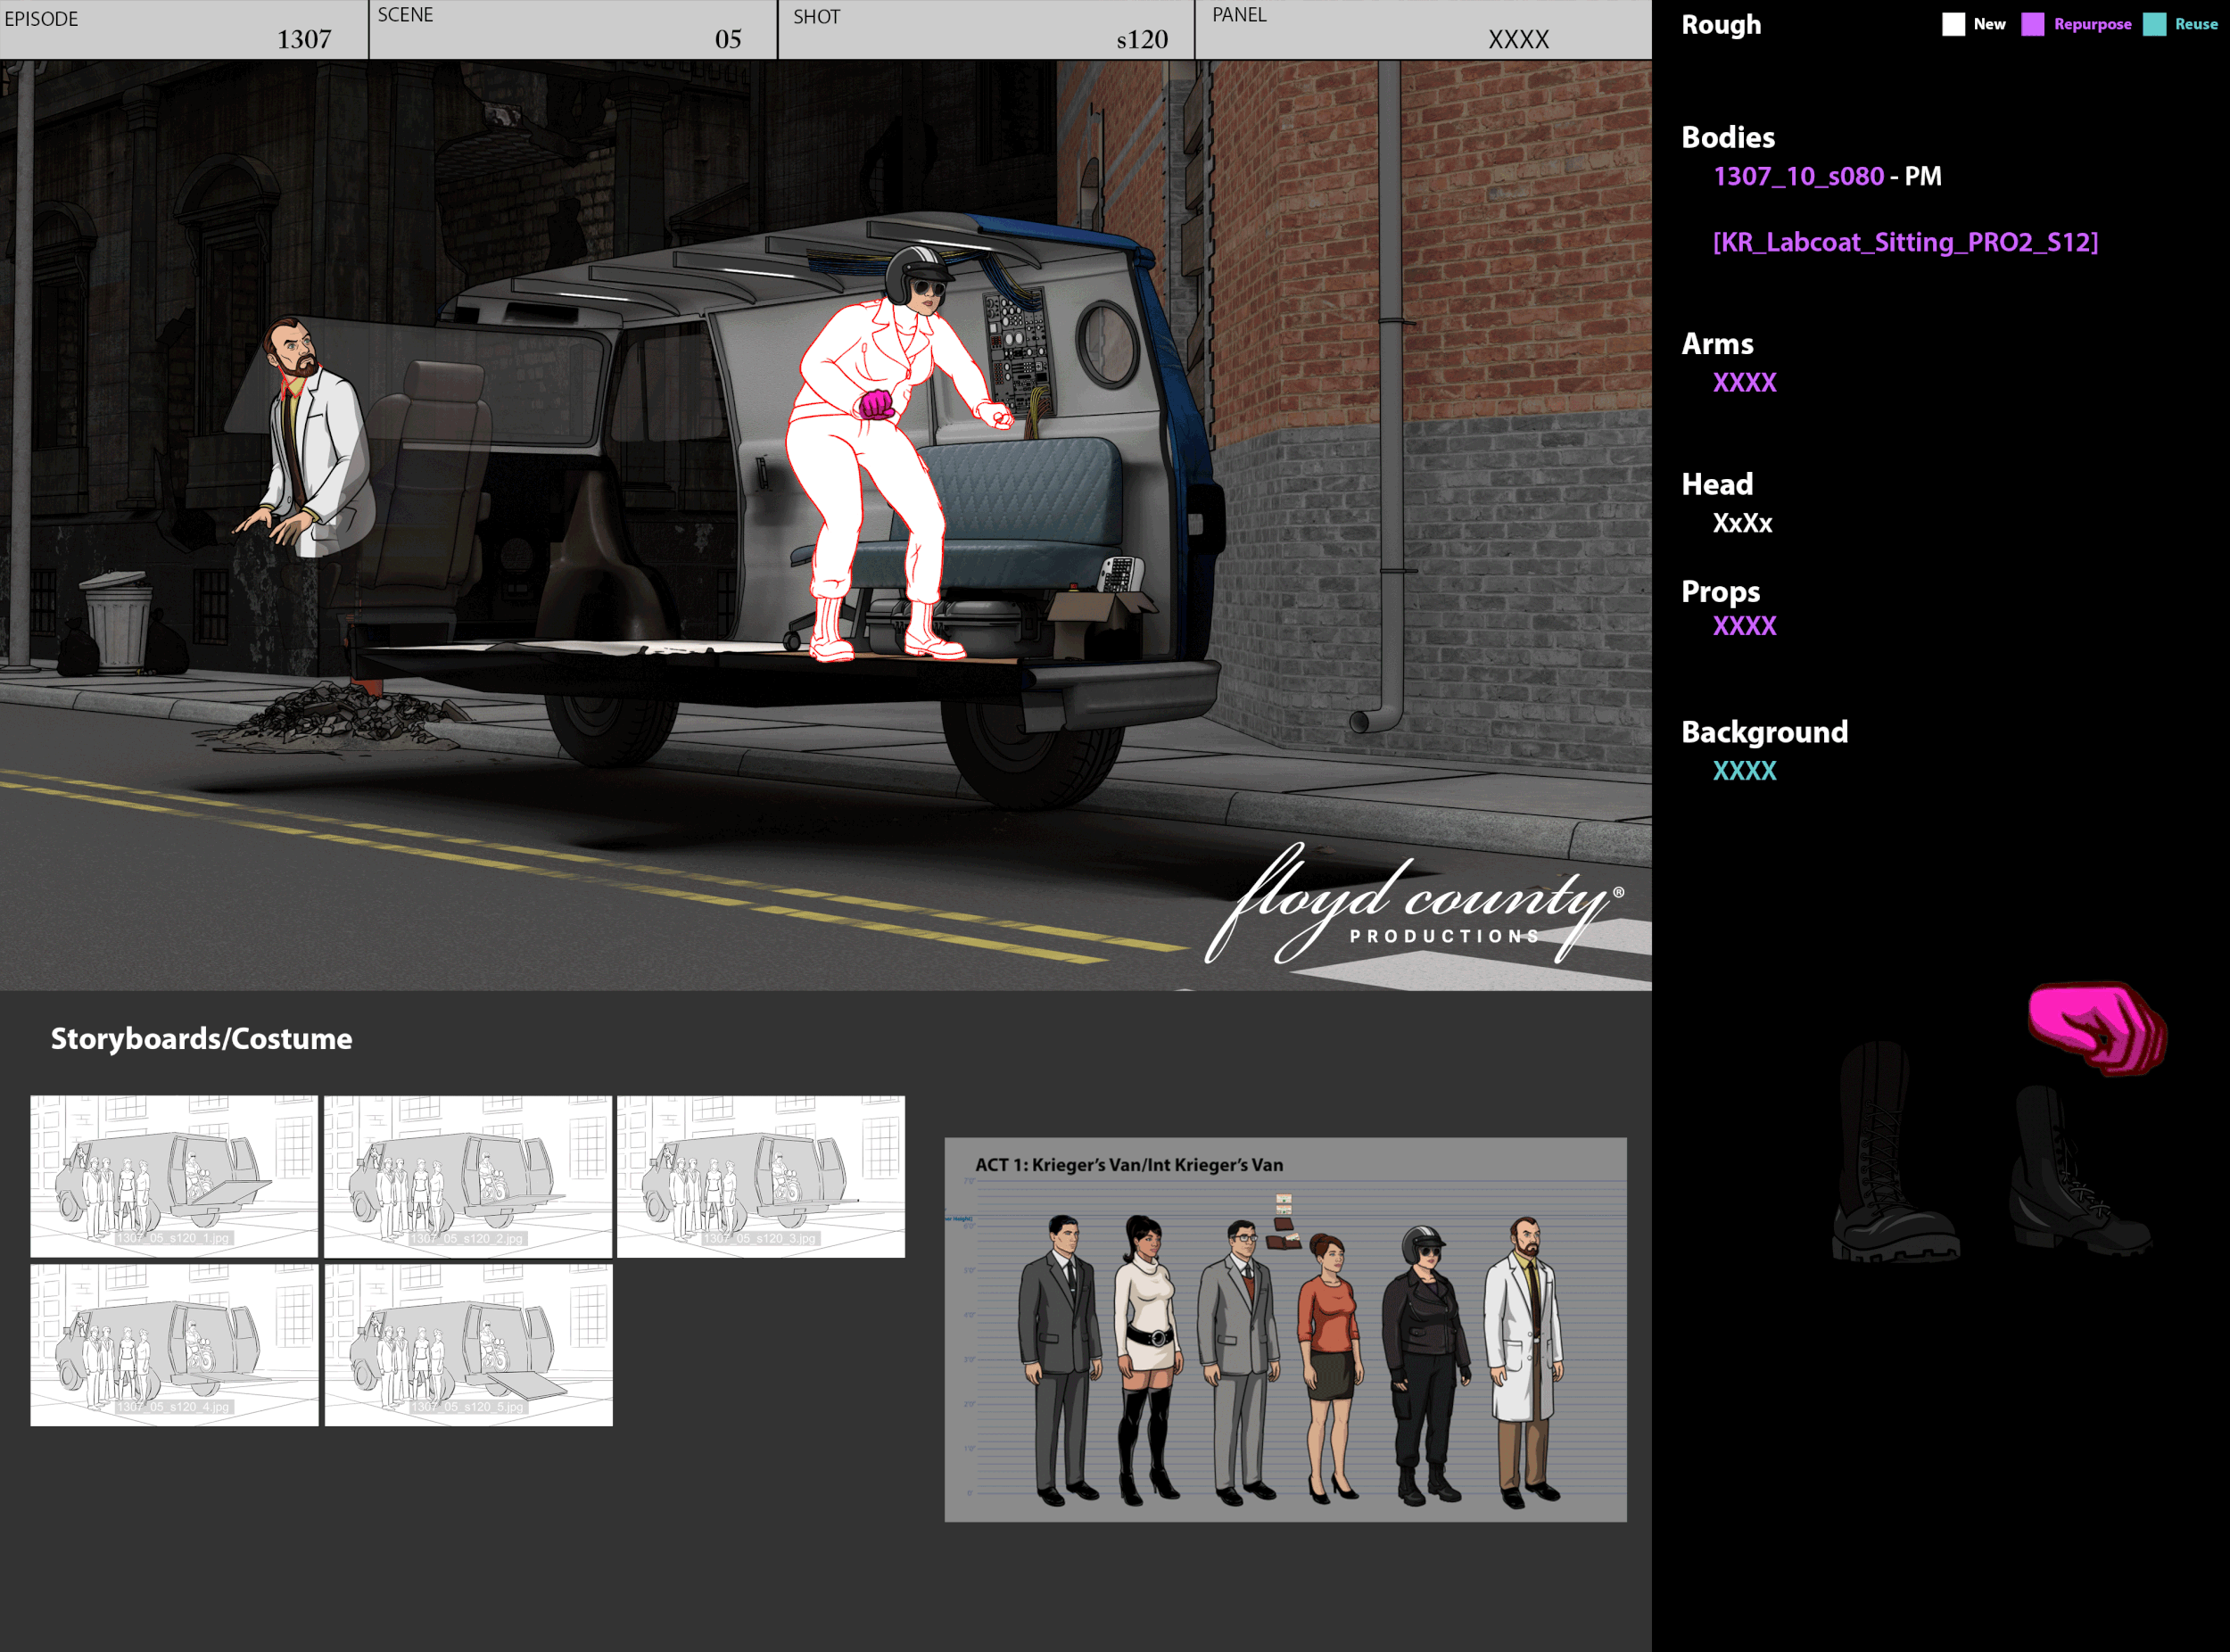The image size is (2230, 1652).
Task: Click the man in white labcoat in lineup
Action: [x=1523, y=1362]
